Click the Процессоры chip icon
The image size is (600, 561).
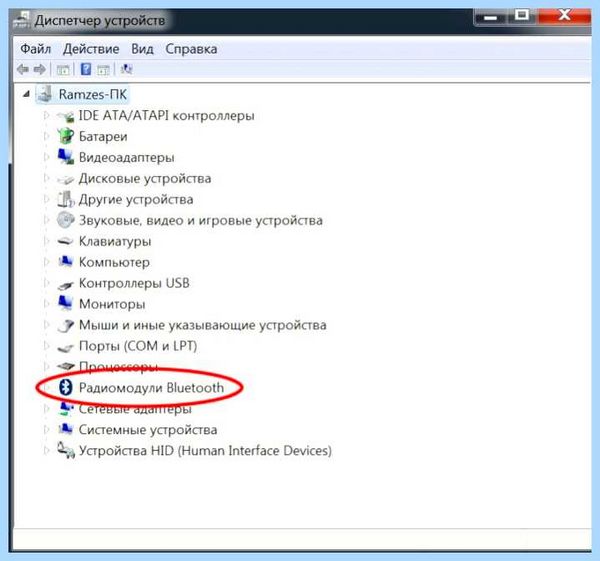[65, 367]
